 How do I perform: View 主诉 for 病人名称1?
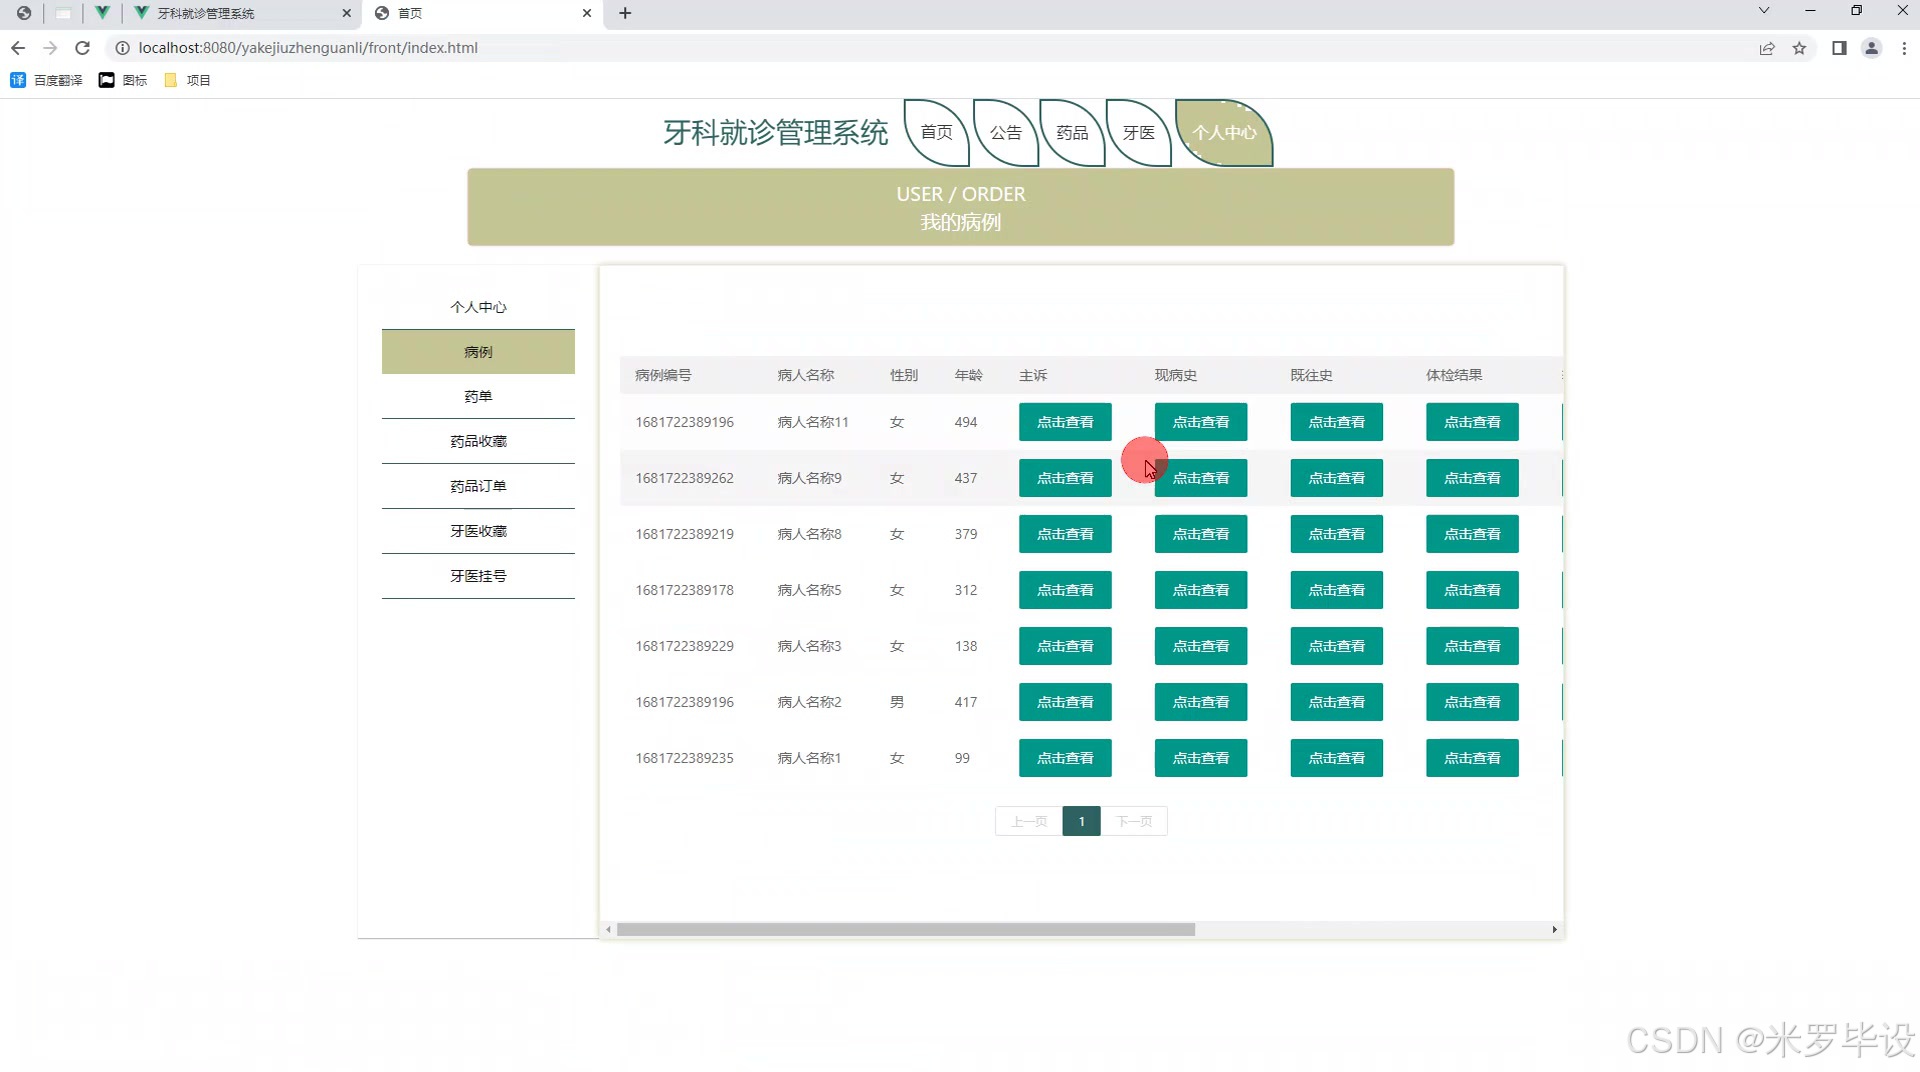tap(1065, 758)
